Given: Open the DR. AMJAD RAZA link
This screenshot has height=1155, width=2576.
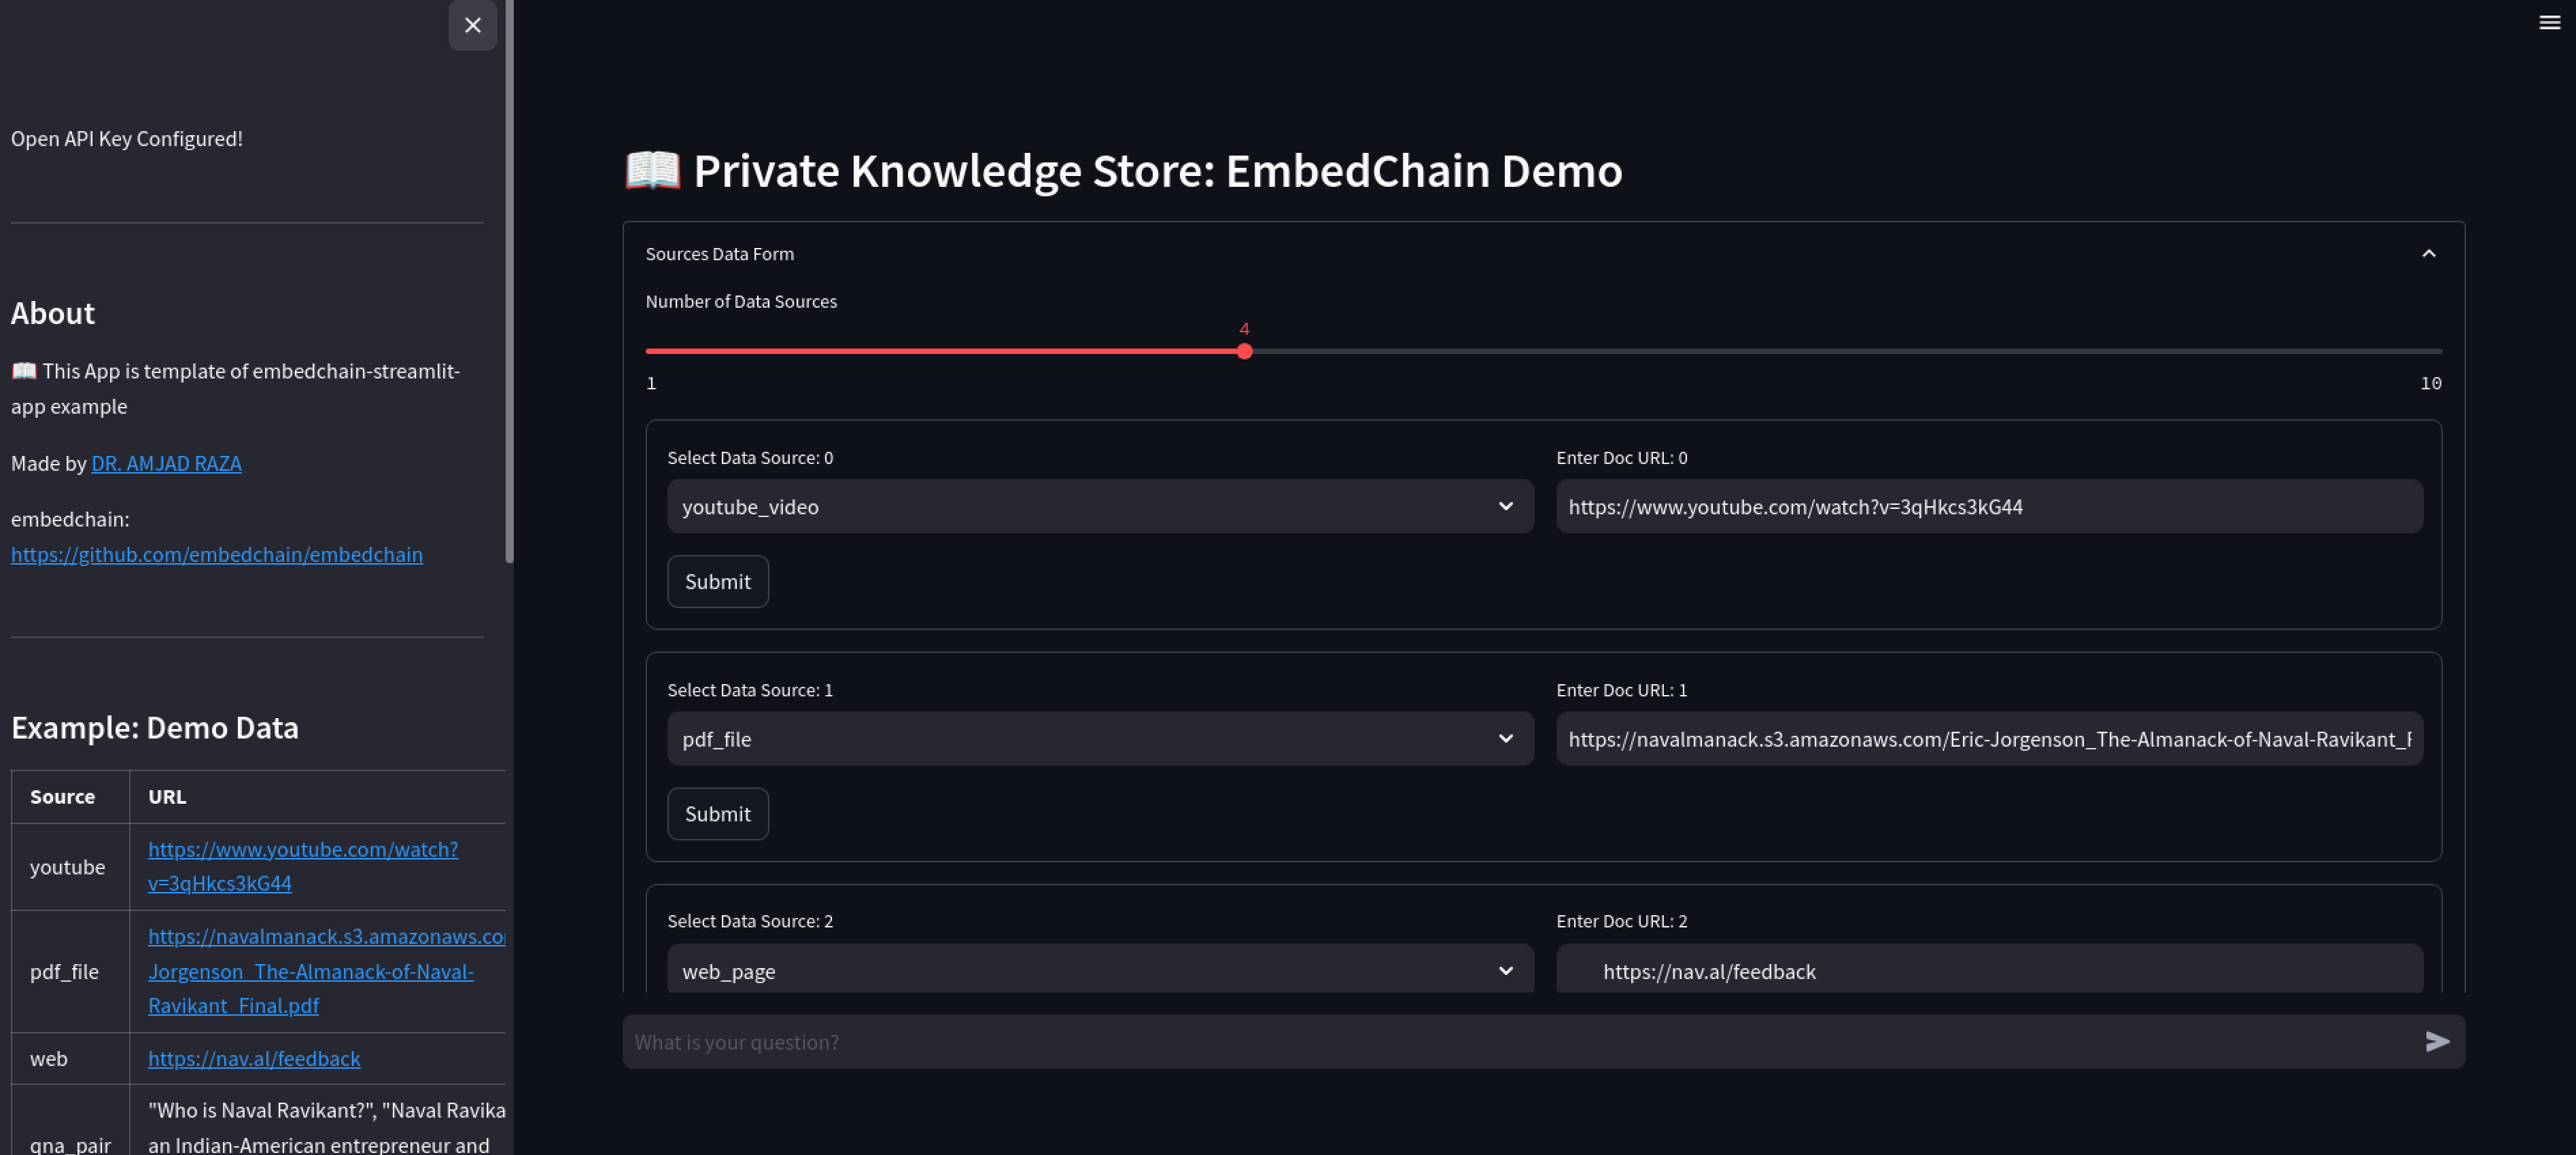Looking at the screenshot, I should [166, 463].
